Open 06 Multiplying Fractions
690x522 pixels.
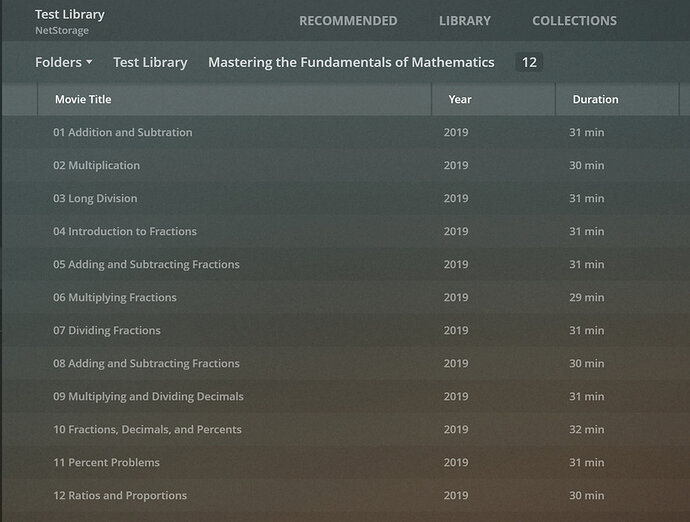[114, 298]
